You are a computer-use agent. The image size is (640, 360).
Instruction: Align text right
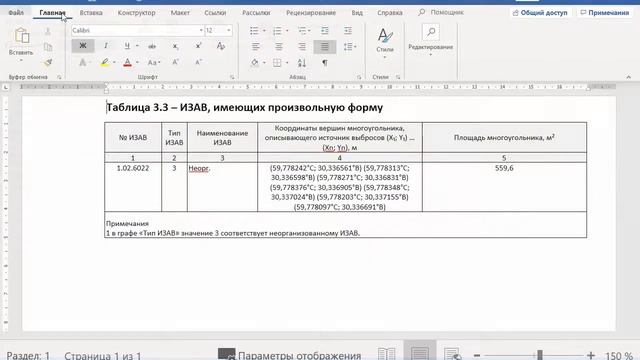302,47
